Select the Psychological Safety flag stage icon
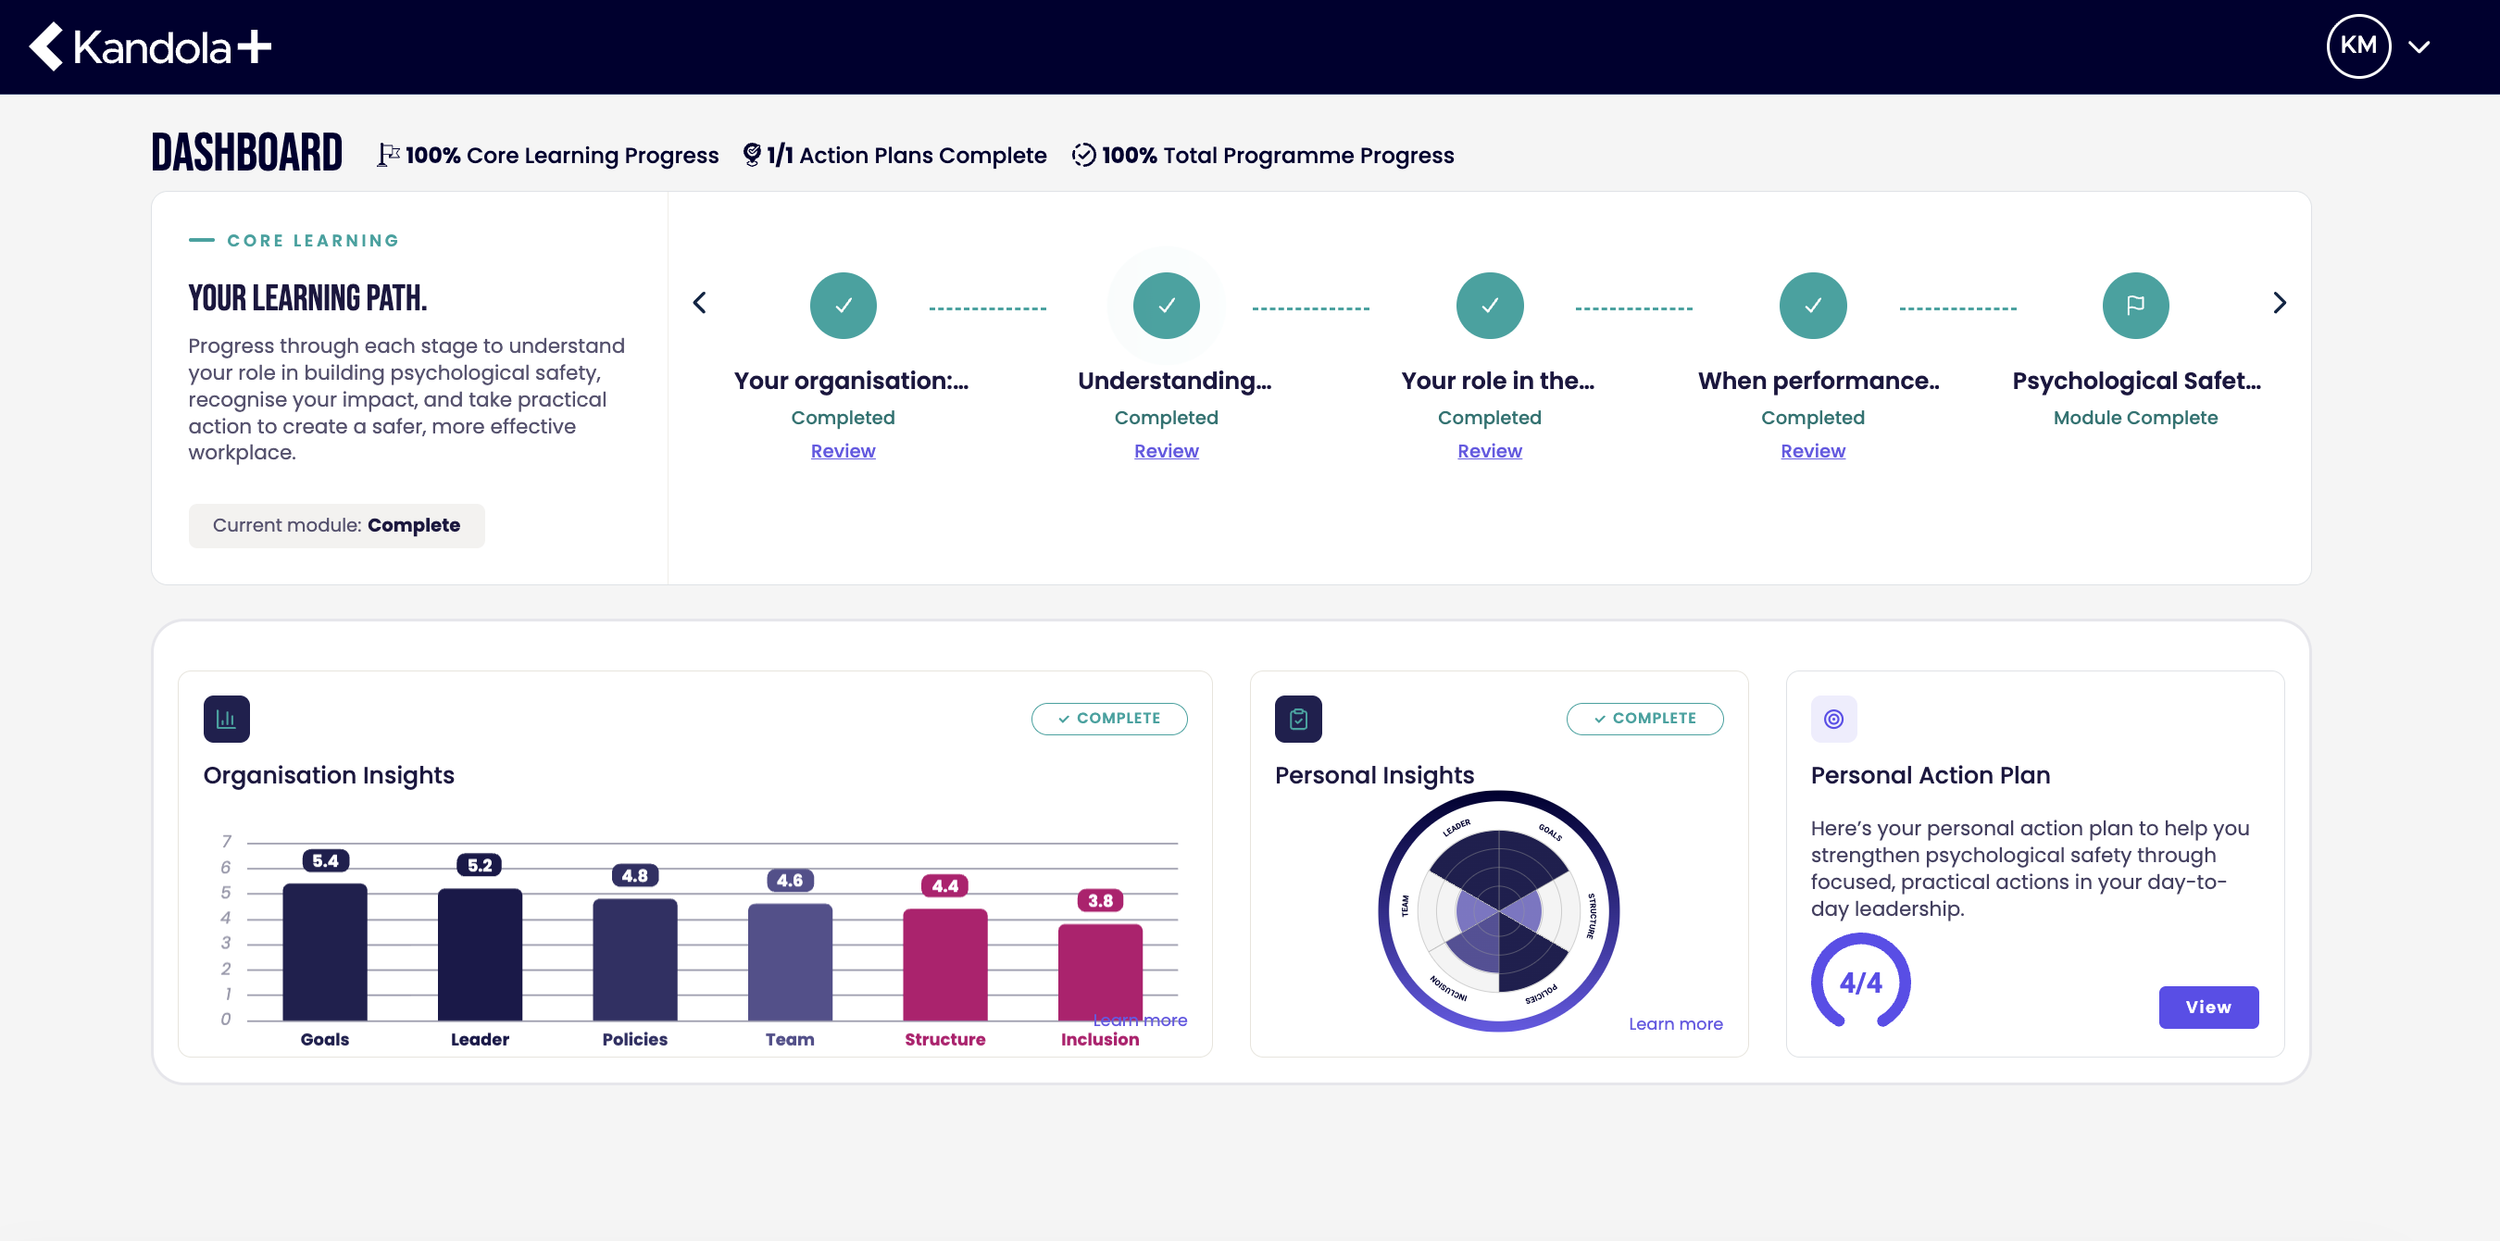The width and height of the screenshot is (2500, 1241). 2135,305
